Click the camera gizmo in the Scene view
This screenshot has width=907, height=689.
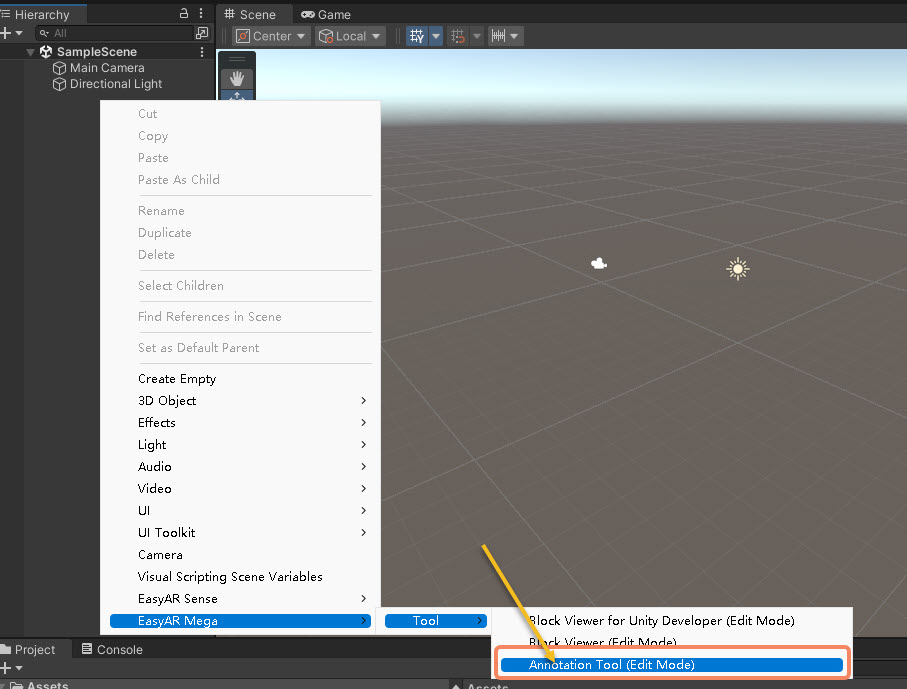click(599, 264)
